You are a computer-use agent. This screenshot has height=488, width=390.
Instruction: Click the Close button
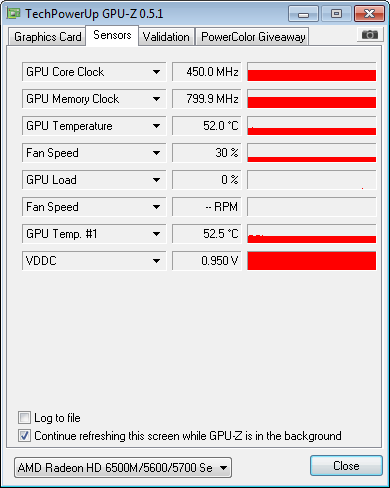(346, 466)
